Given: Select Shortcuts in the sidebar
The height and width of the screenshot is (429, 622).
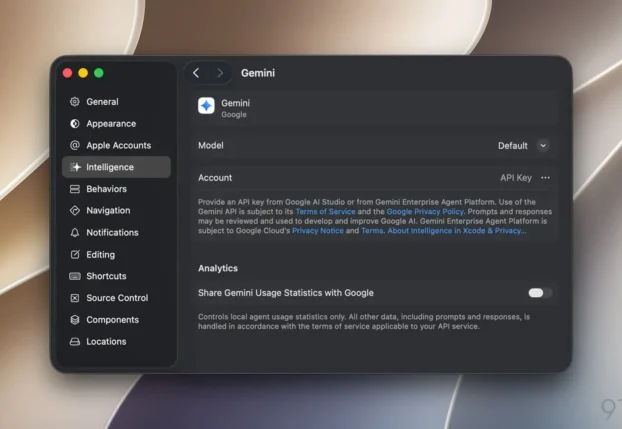Looking at the screenshot, I should click(x=116, y=276).
